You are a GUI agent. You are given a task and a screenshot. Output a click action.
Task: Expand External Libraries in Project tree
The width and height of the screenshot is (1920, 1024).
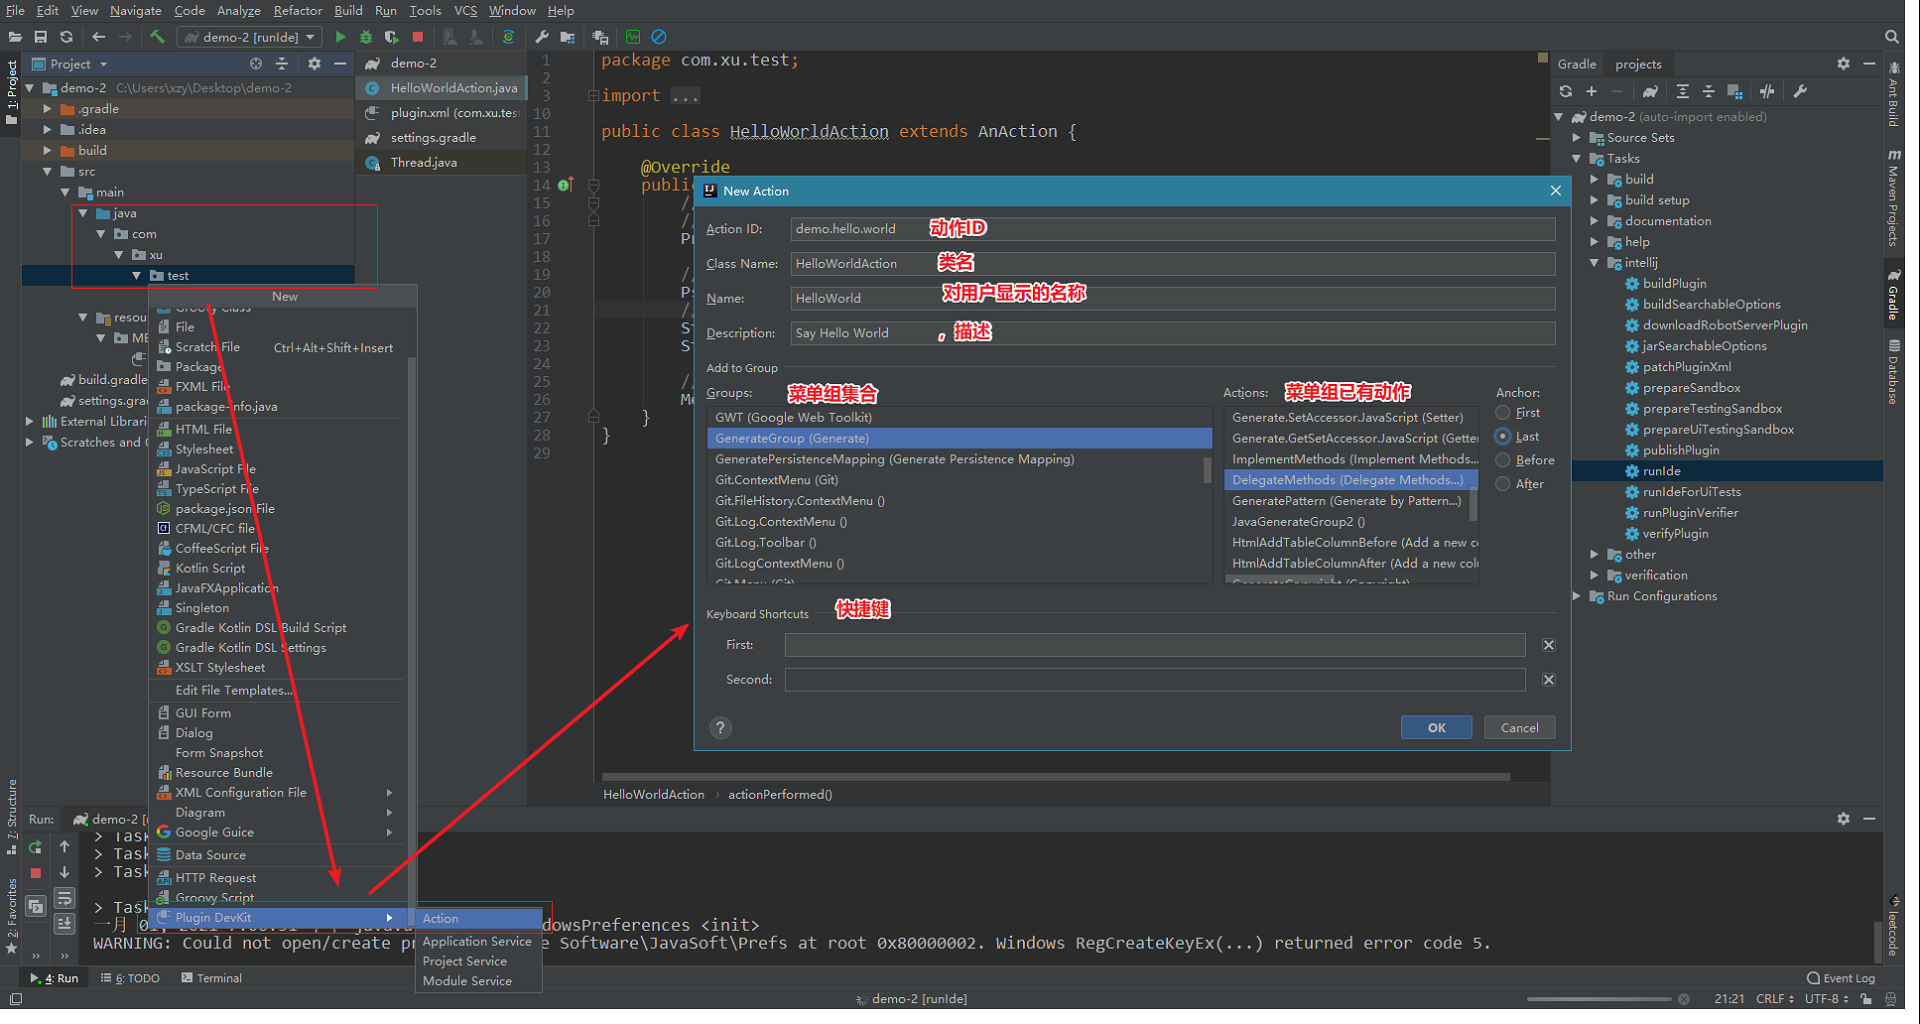29,422
